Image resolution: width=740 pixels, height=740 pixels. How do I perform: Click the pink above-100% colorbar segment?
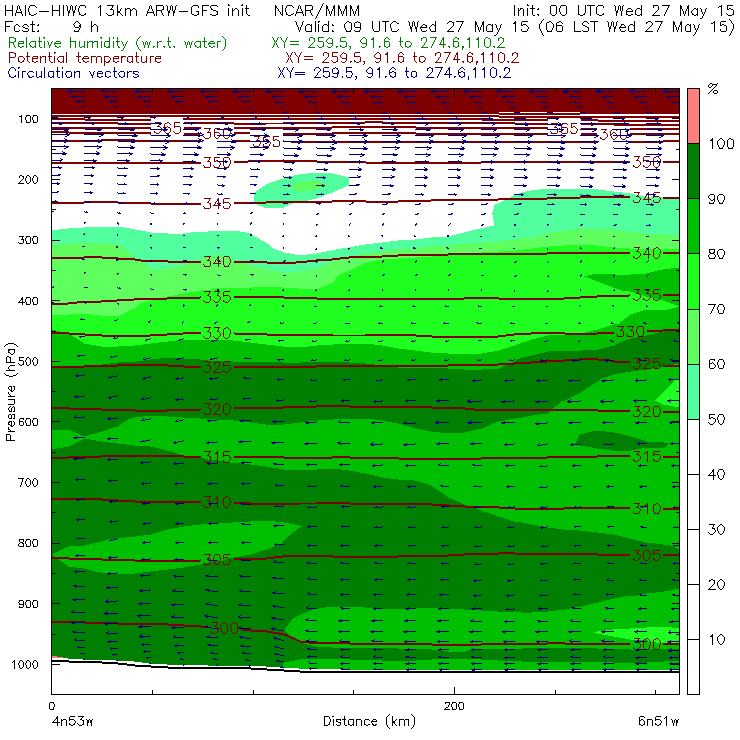[693, 116]
